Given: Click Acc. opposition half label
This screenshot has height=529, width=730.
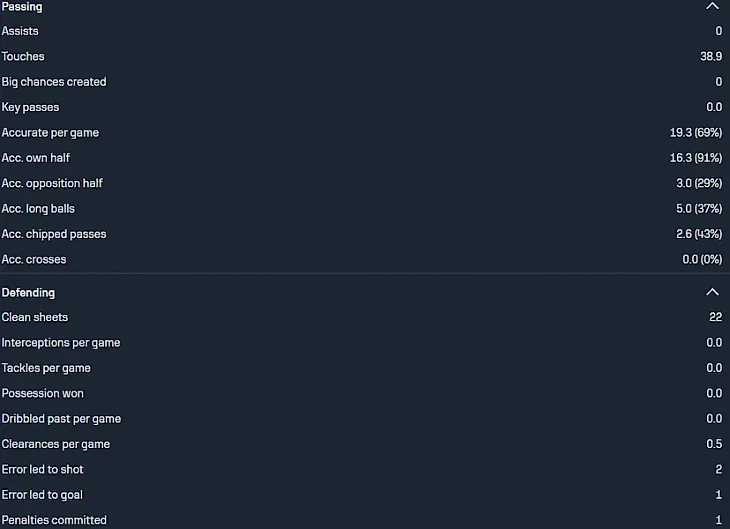Looking at the screenshot, I should click(x=52, y=183).
